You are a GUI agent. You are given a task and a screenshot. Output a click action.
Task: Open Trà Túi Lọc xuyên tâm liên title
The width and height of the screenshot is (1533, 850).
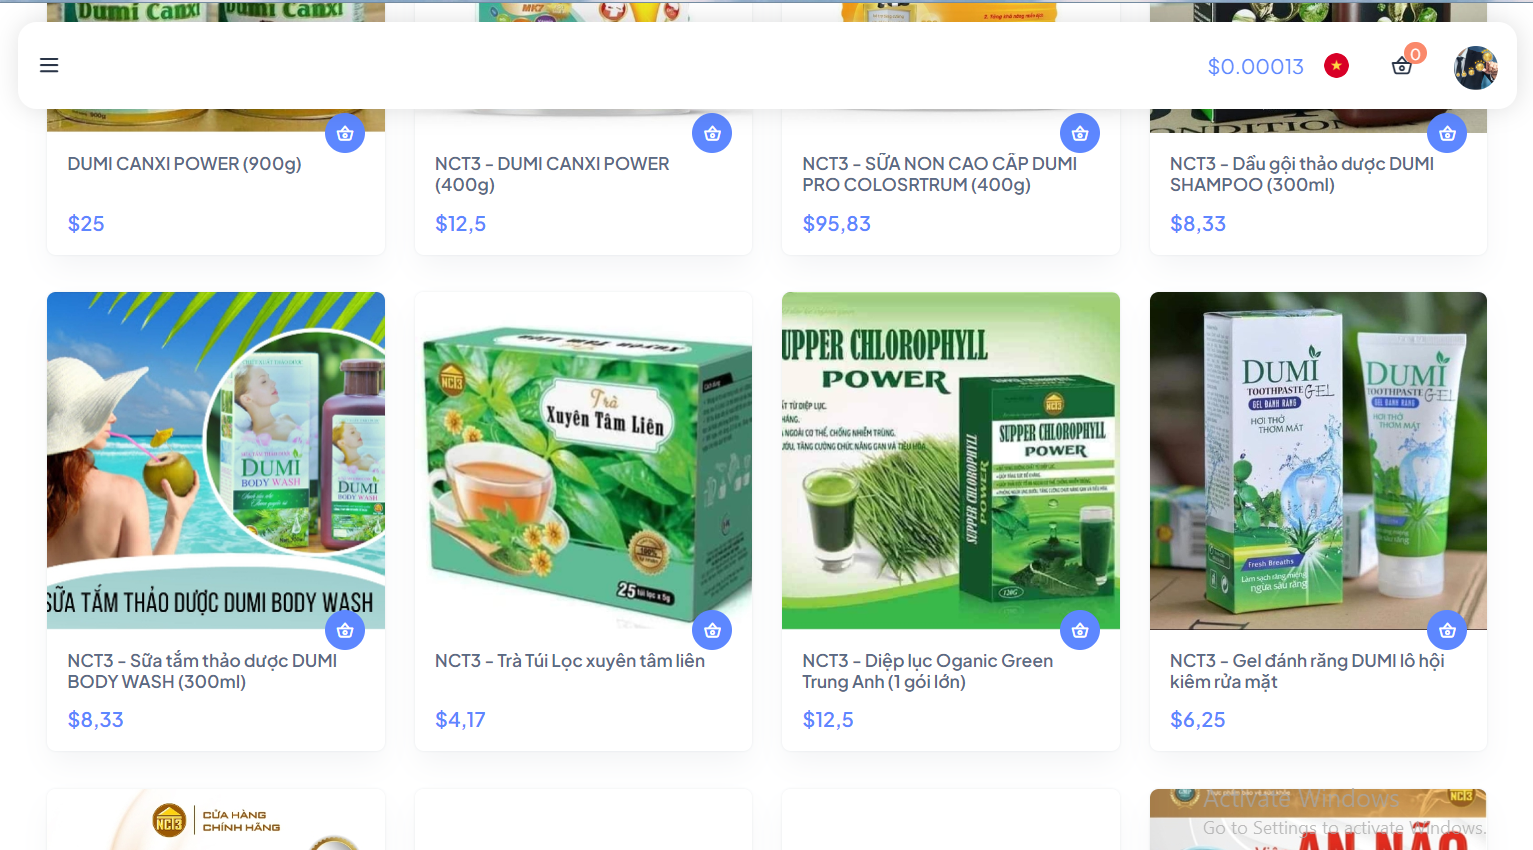click(x=570, y=661)
